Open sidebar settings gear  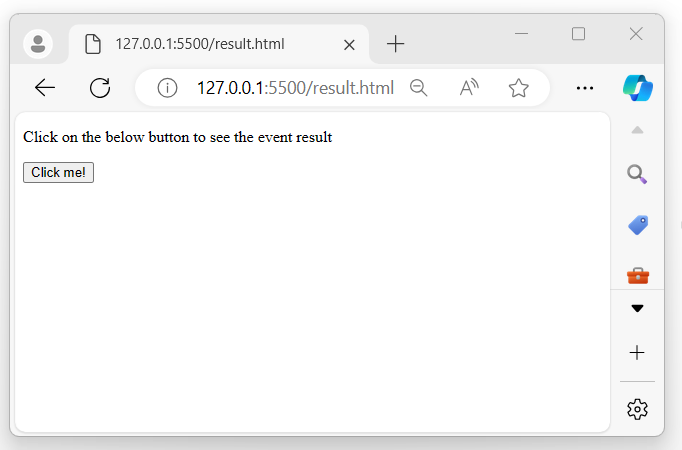(x=637, y=409)
